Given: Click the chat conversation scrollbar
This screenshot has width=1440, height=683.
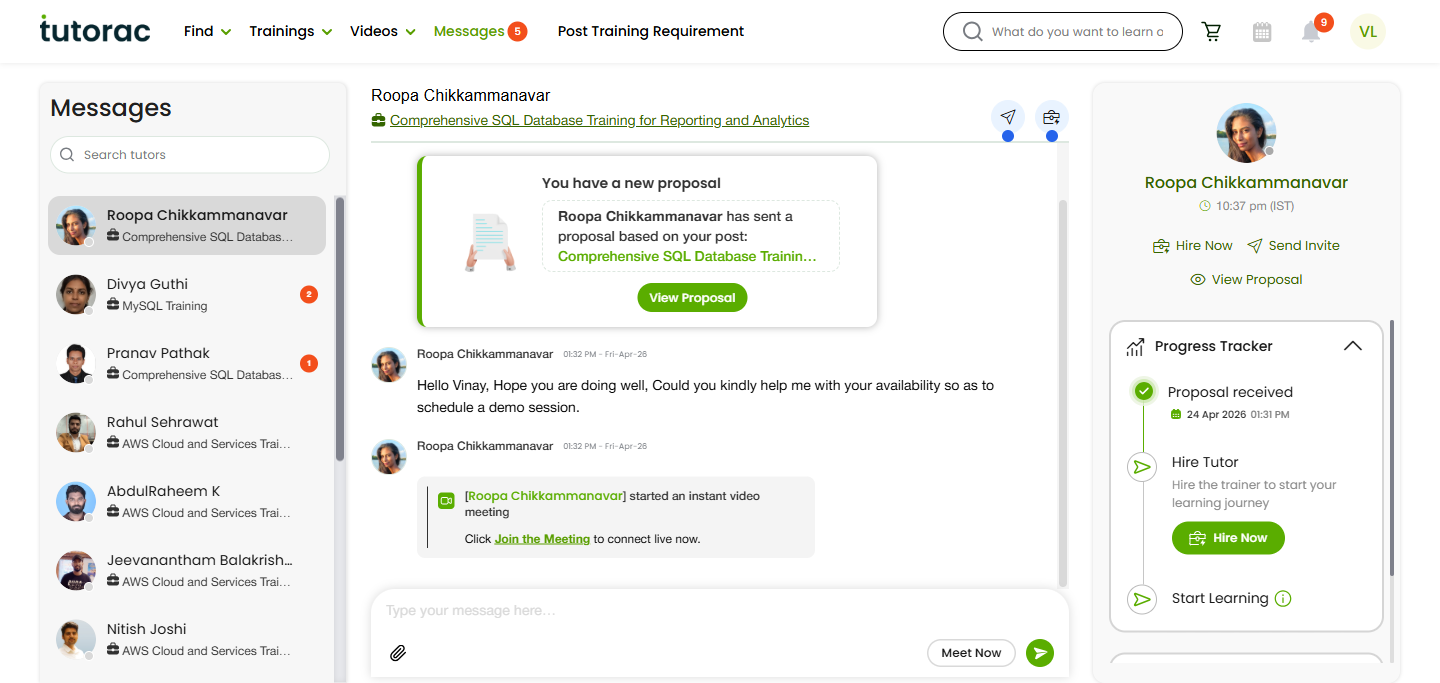Looking at the screenshot, I should pyautogui.click(x=1063, y=392).
